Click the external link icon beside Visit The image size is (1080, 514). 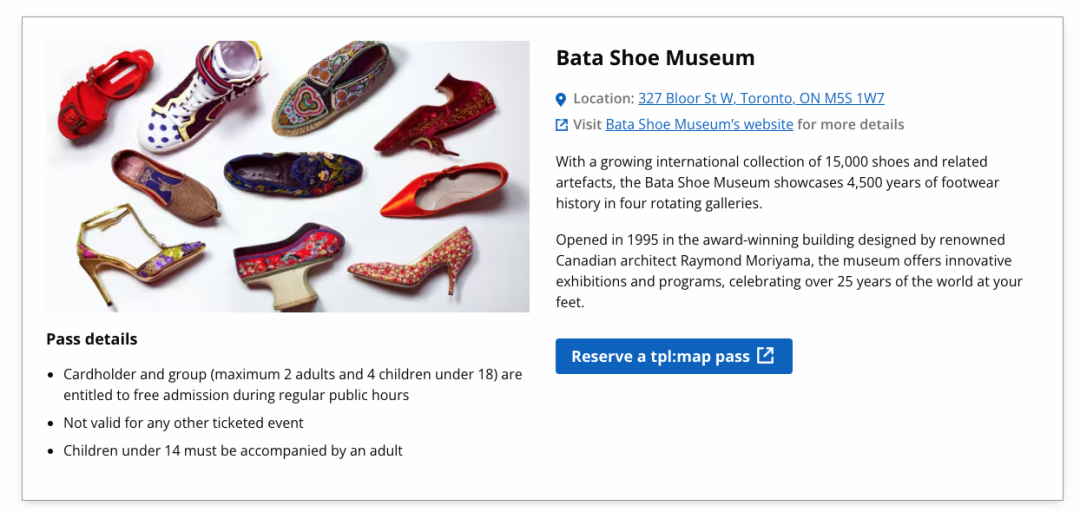point(561,125)
